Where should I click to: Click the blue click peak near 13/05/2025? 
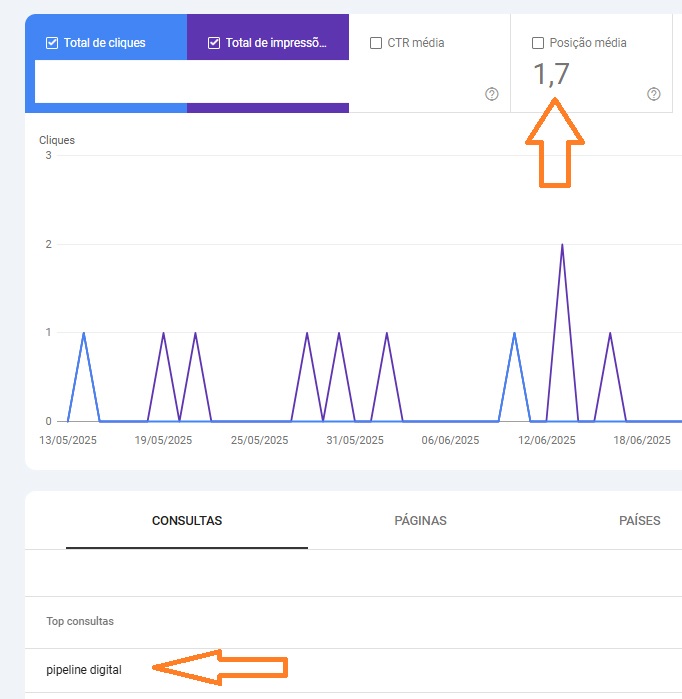(84, 333)
